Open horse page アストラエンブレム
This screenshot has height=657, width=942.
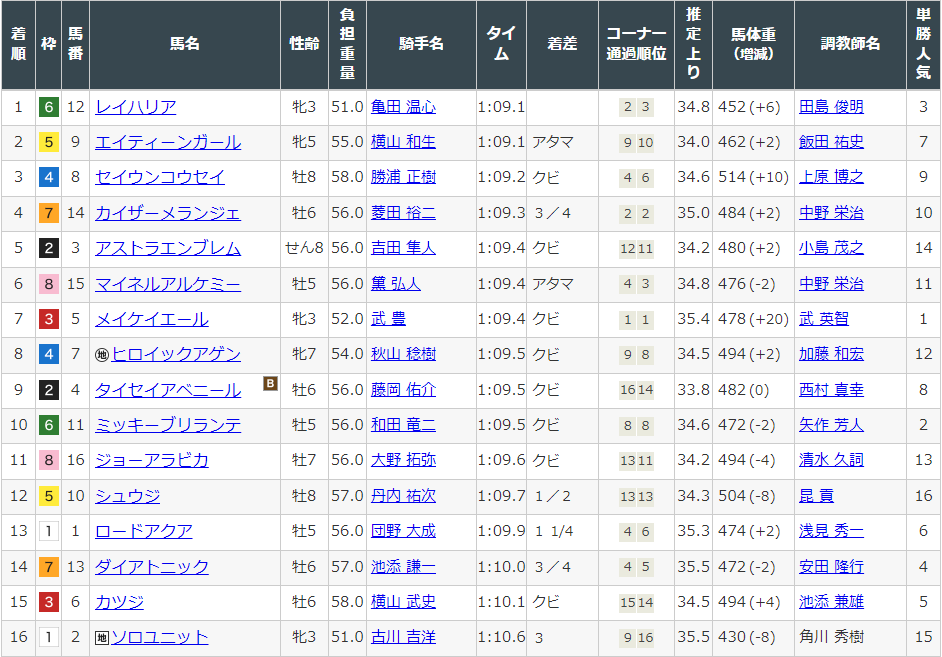tap(168, 248)
